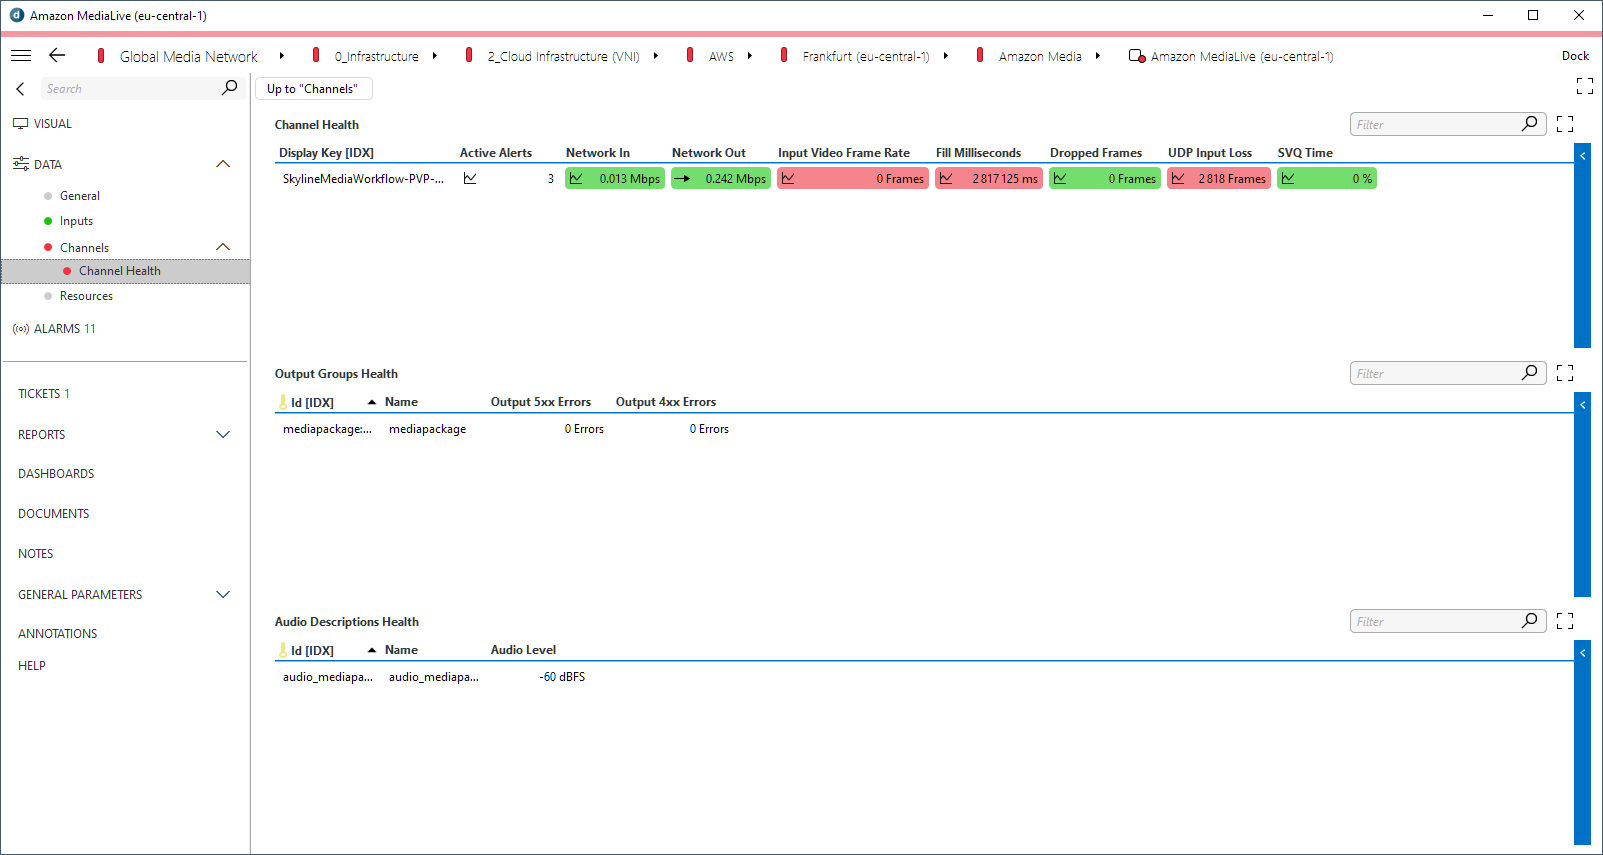Click Channel Health filter magnifier icon

pos(1530,124)
